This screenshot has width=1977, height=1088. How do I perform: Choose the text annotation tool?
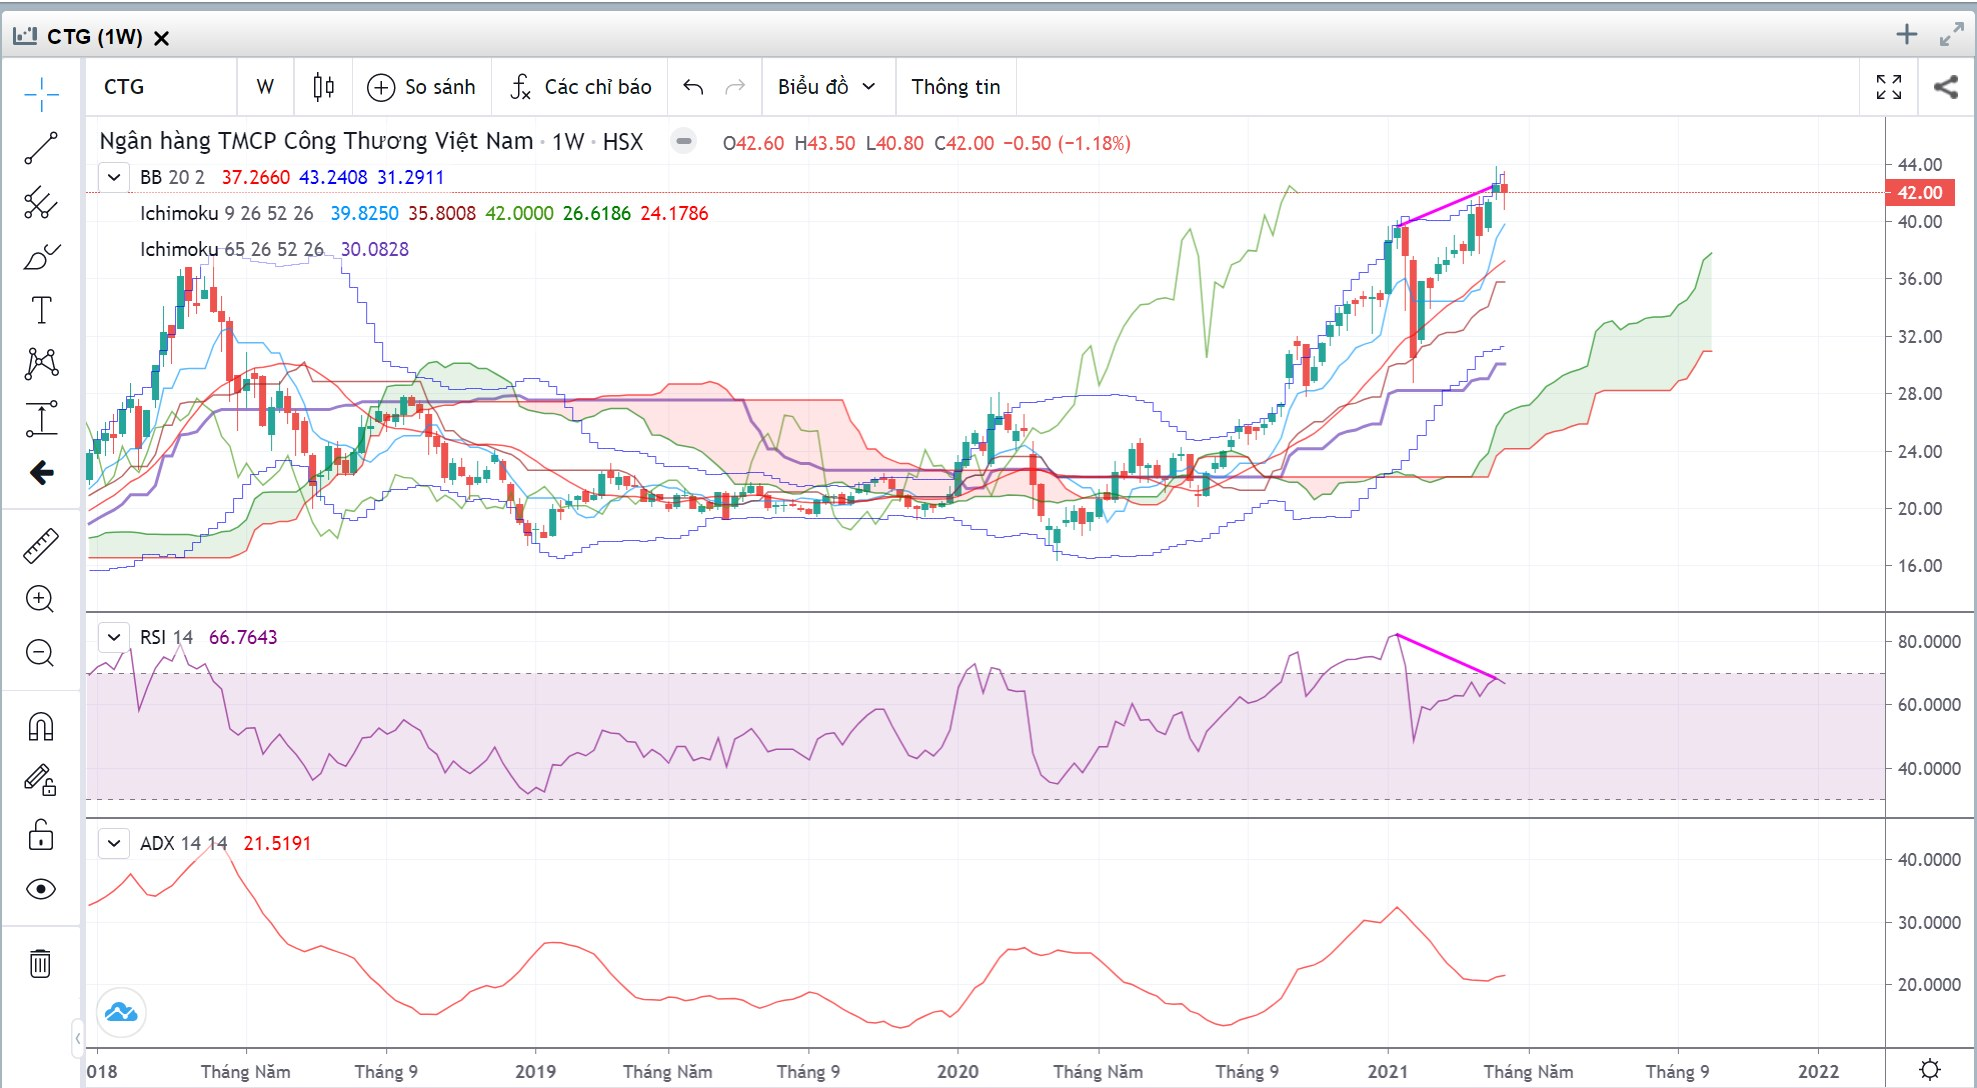pos(41,310)
